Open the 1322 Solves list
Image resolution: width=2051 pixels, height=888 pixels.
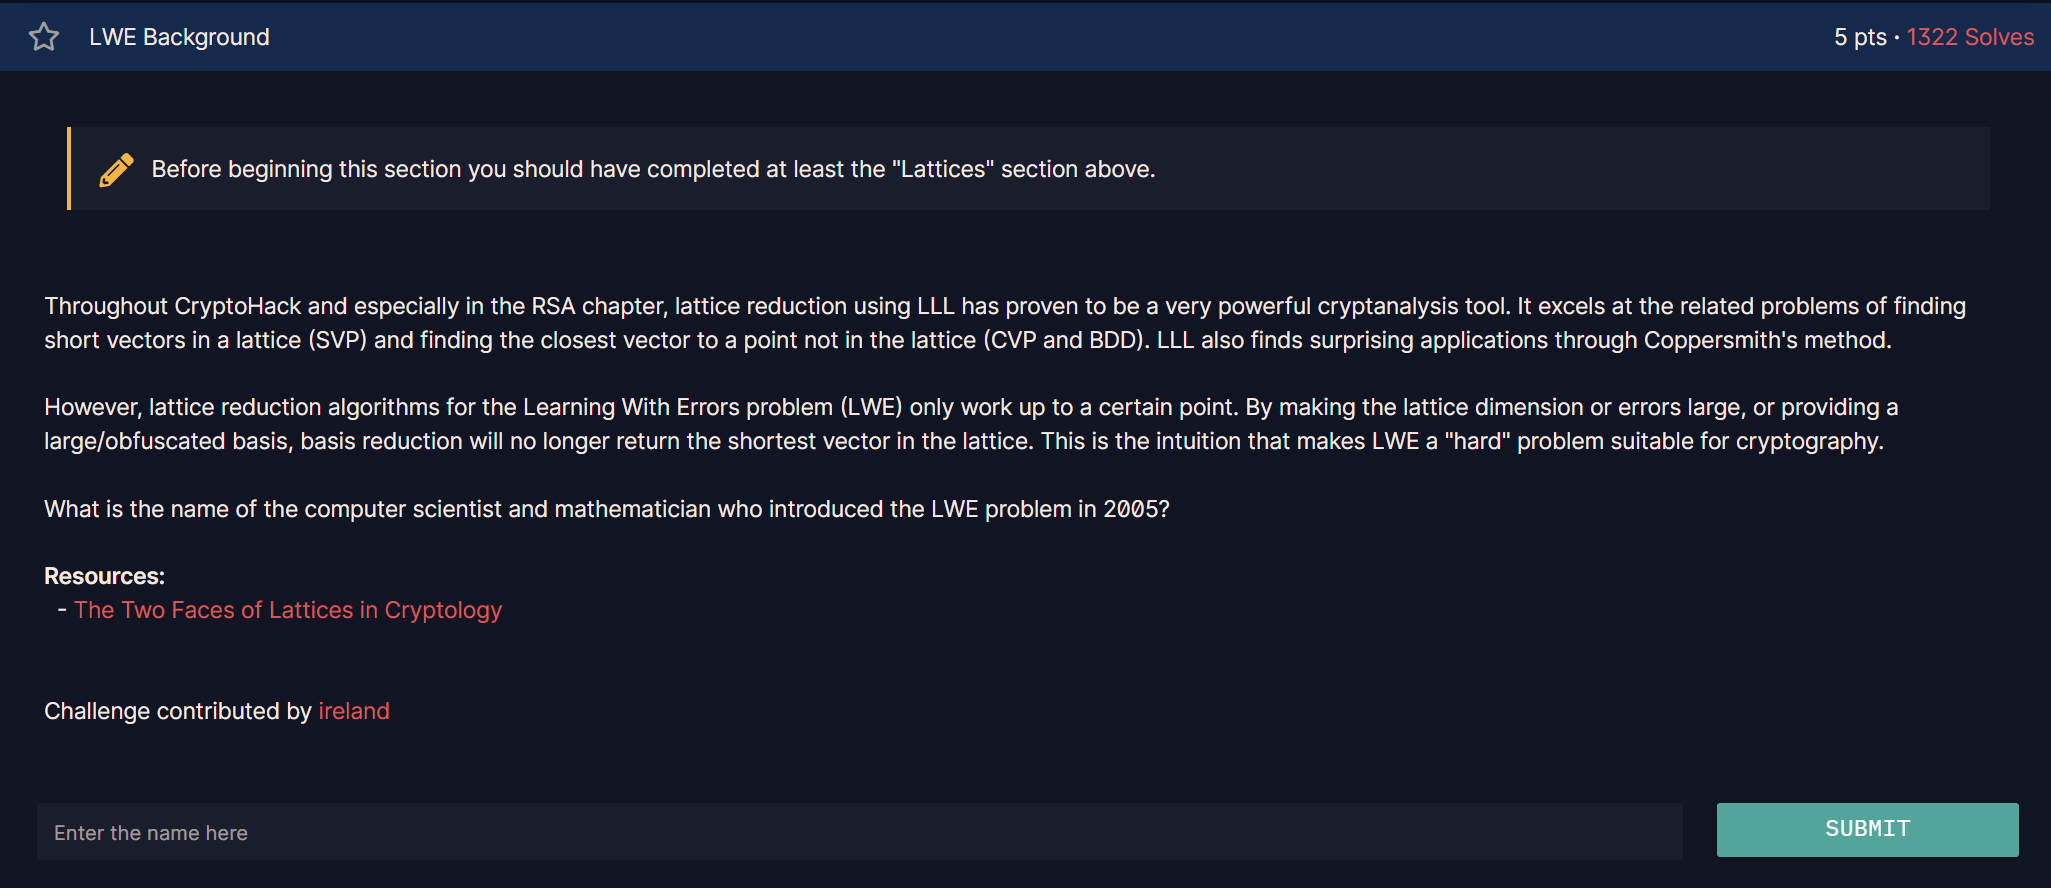pos(1970,37)
